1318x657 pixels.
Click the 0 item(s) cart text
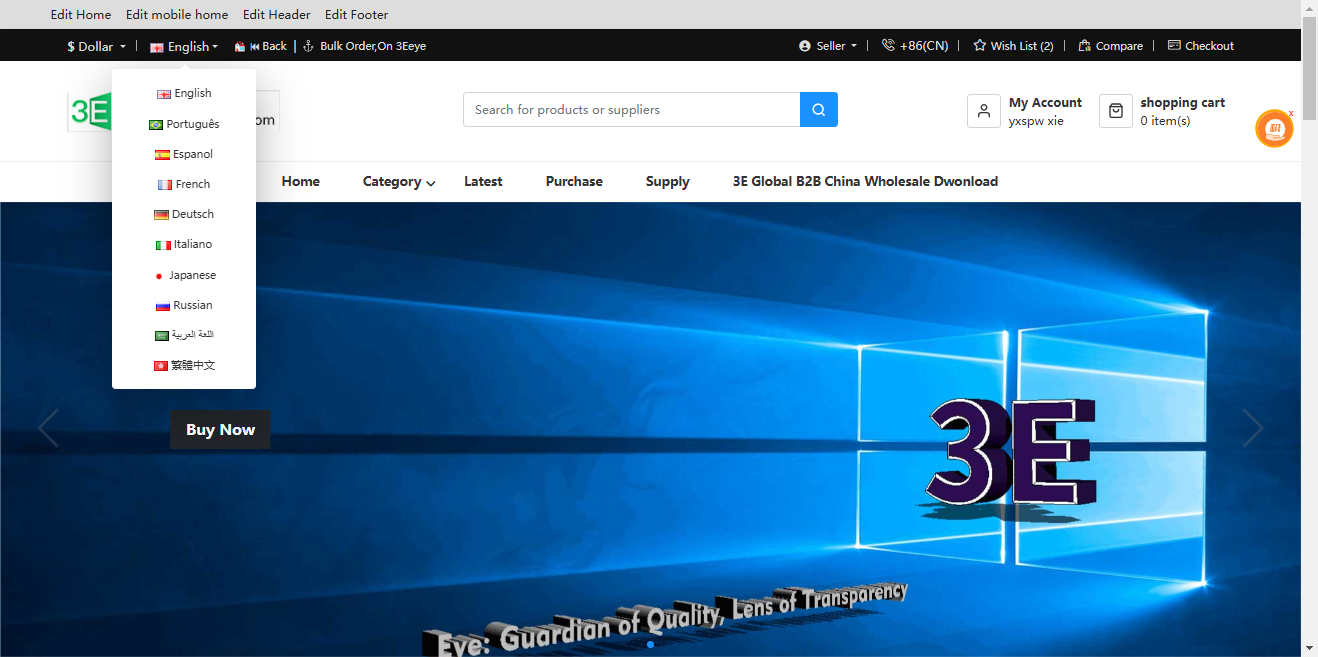point(1165,121)
